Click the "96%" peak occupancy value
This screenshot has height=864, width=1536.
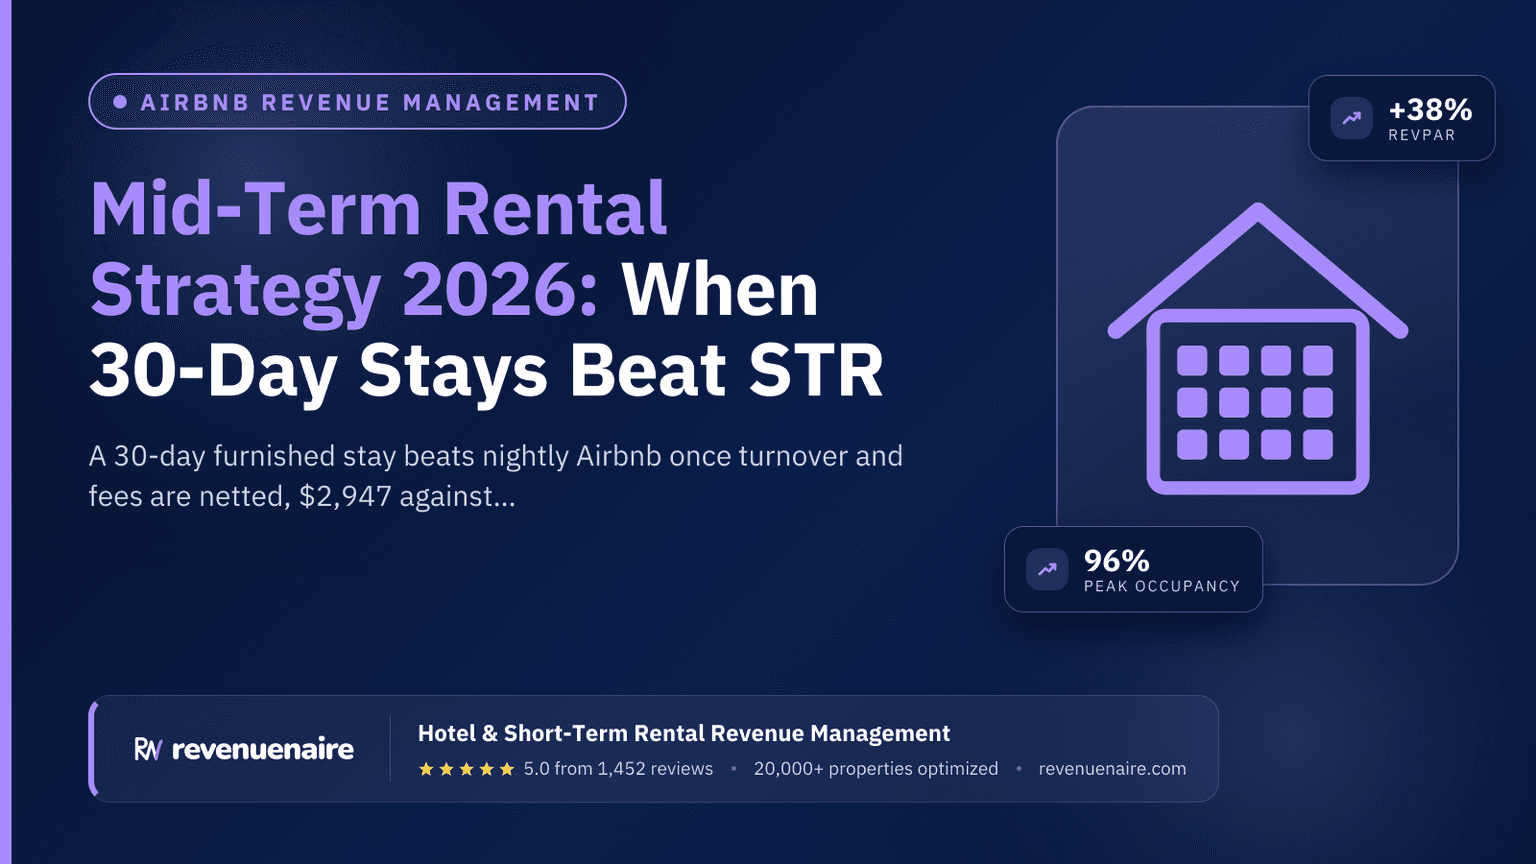(x=1117, y=560)
